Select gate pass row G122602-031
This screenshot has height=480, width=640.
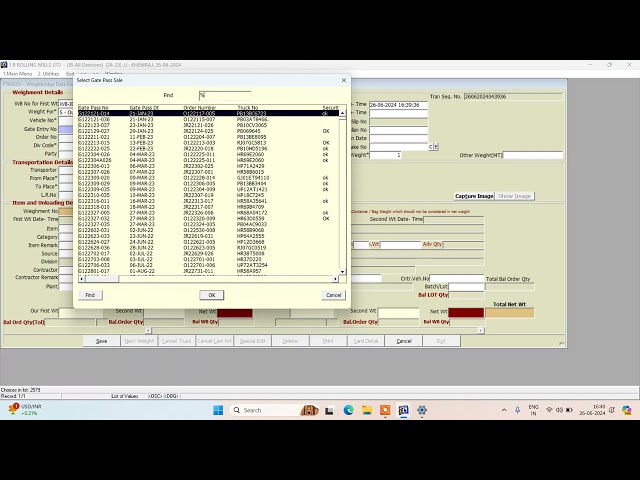click(208, 230)
